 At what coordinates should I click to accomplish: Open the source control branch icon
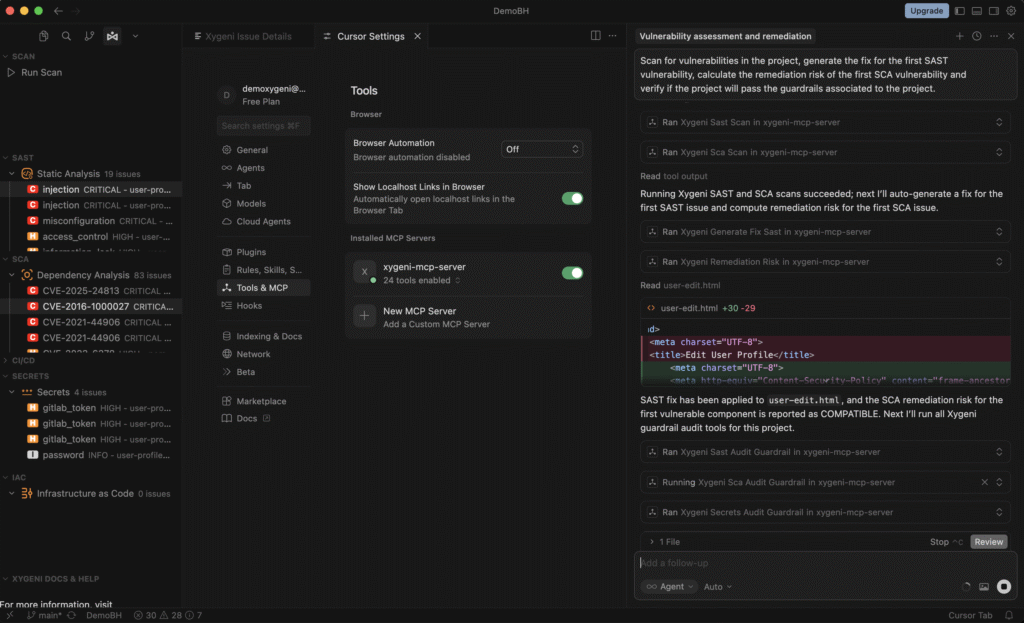click(89, 37)
